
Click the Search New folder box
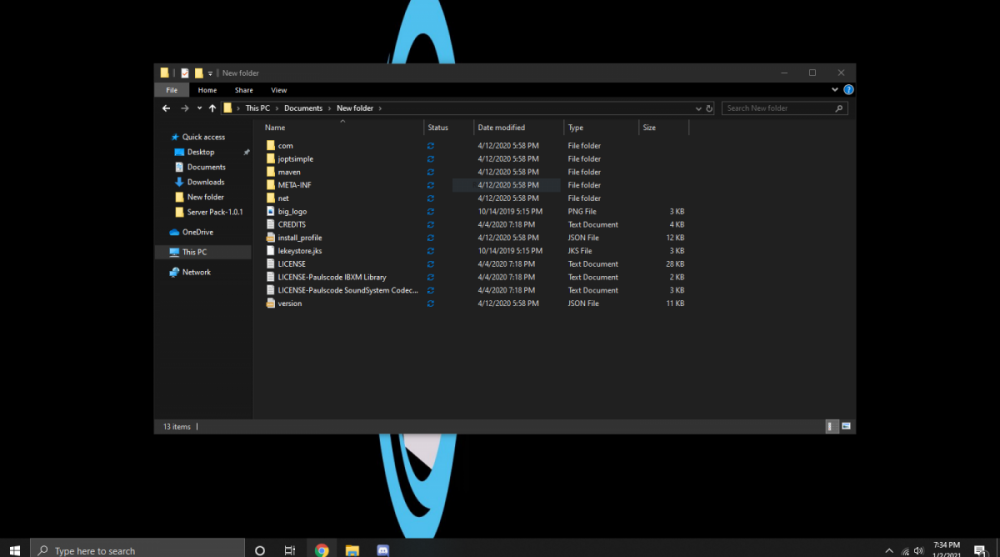[x=778, y=108]
